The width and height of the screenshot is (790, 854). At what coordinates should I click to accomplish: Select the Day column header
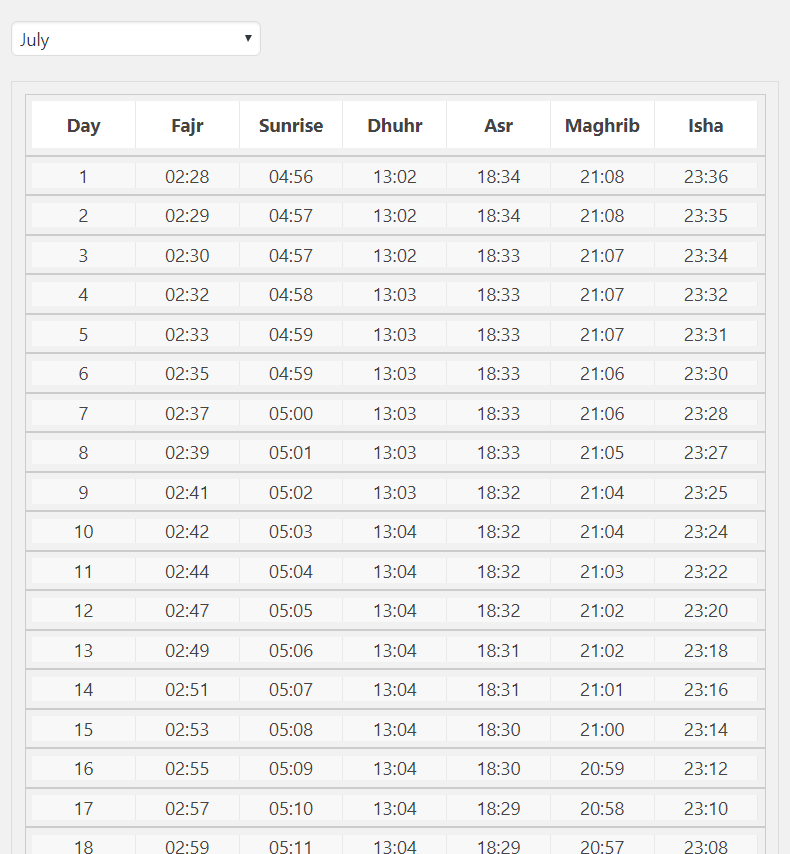tap(83, 125)
